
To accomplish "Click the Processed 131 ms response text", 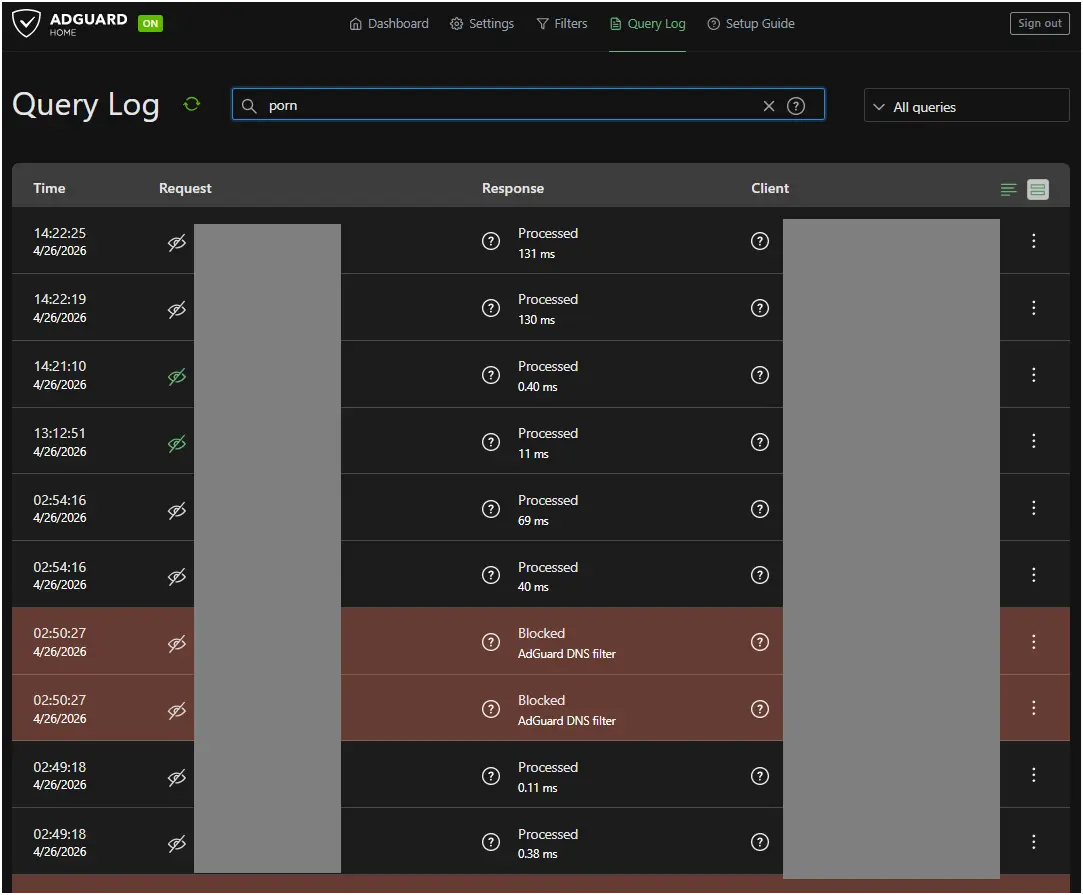I will click(548, 243).
